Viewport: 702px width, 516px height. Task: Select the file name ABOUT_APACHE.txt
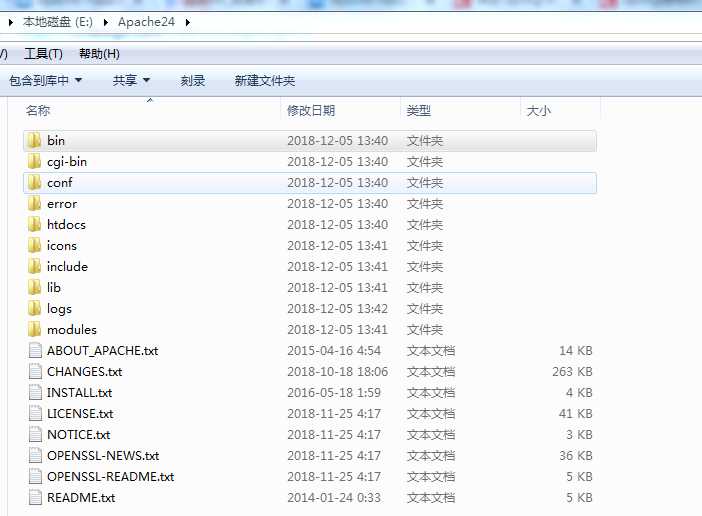coord(103,351)
